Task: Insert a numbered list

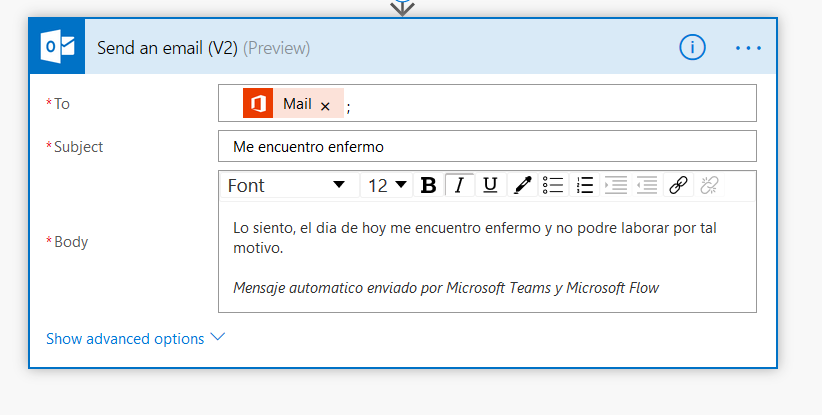Action: [585, 185]
